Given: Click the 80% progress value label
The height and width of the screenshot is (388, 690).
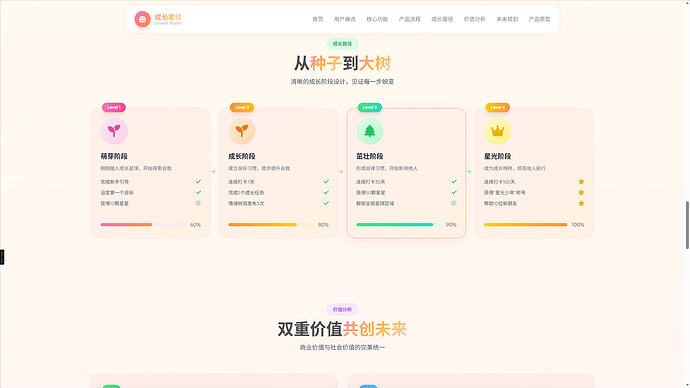Looking at the screenshot, I should pos(323,225).
